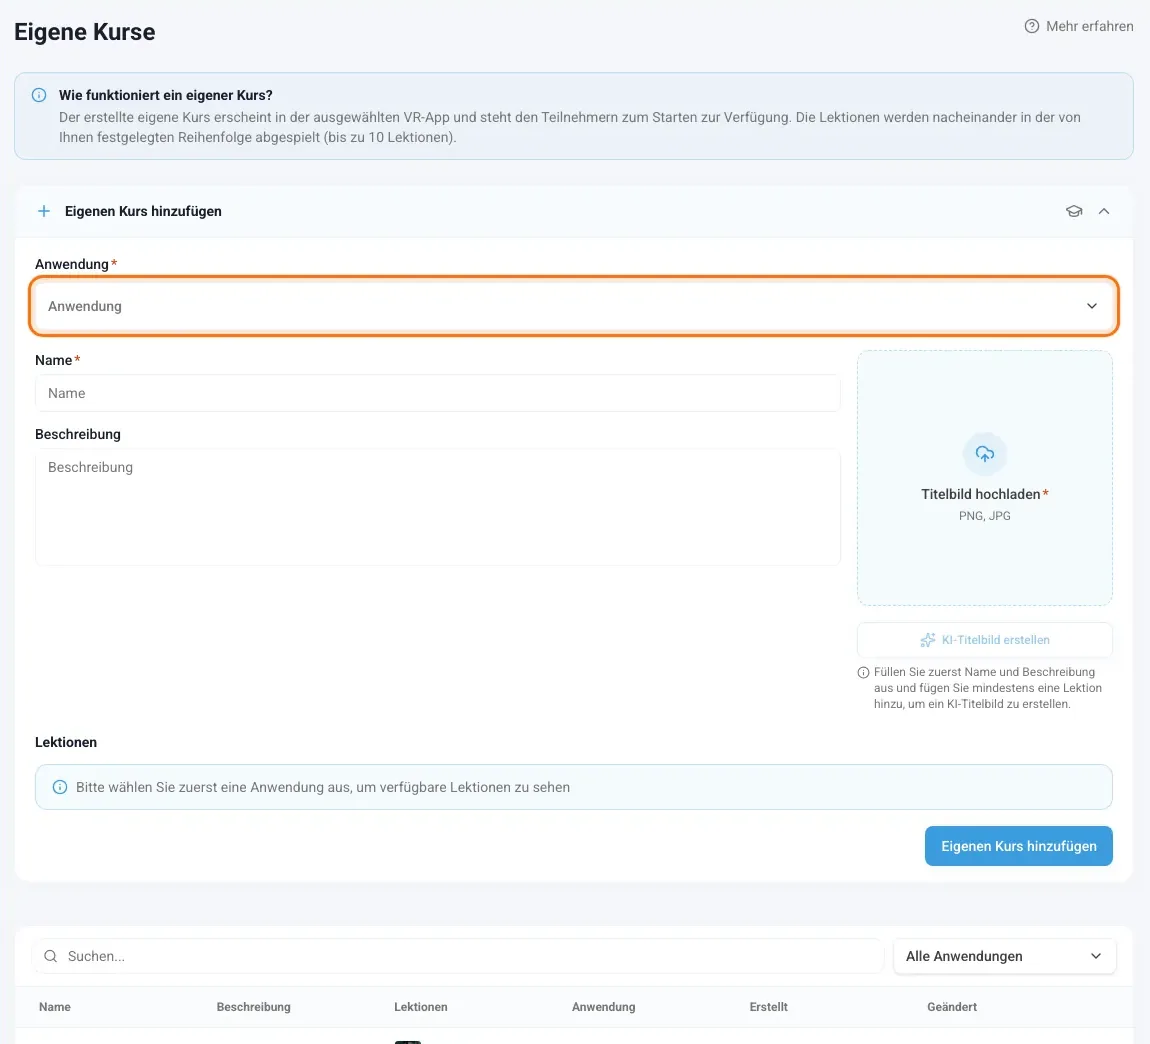Click the Titelbild hochladen upload area
This screenshot has height=1044, width=1150.
984,478
